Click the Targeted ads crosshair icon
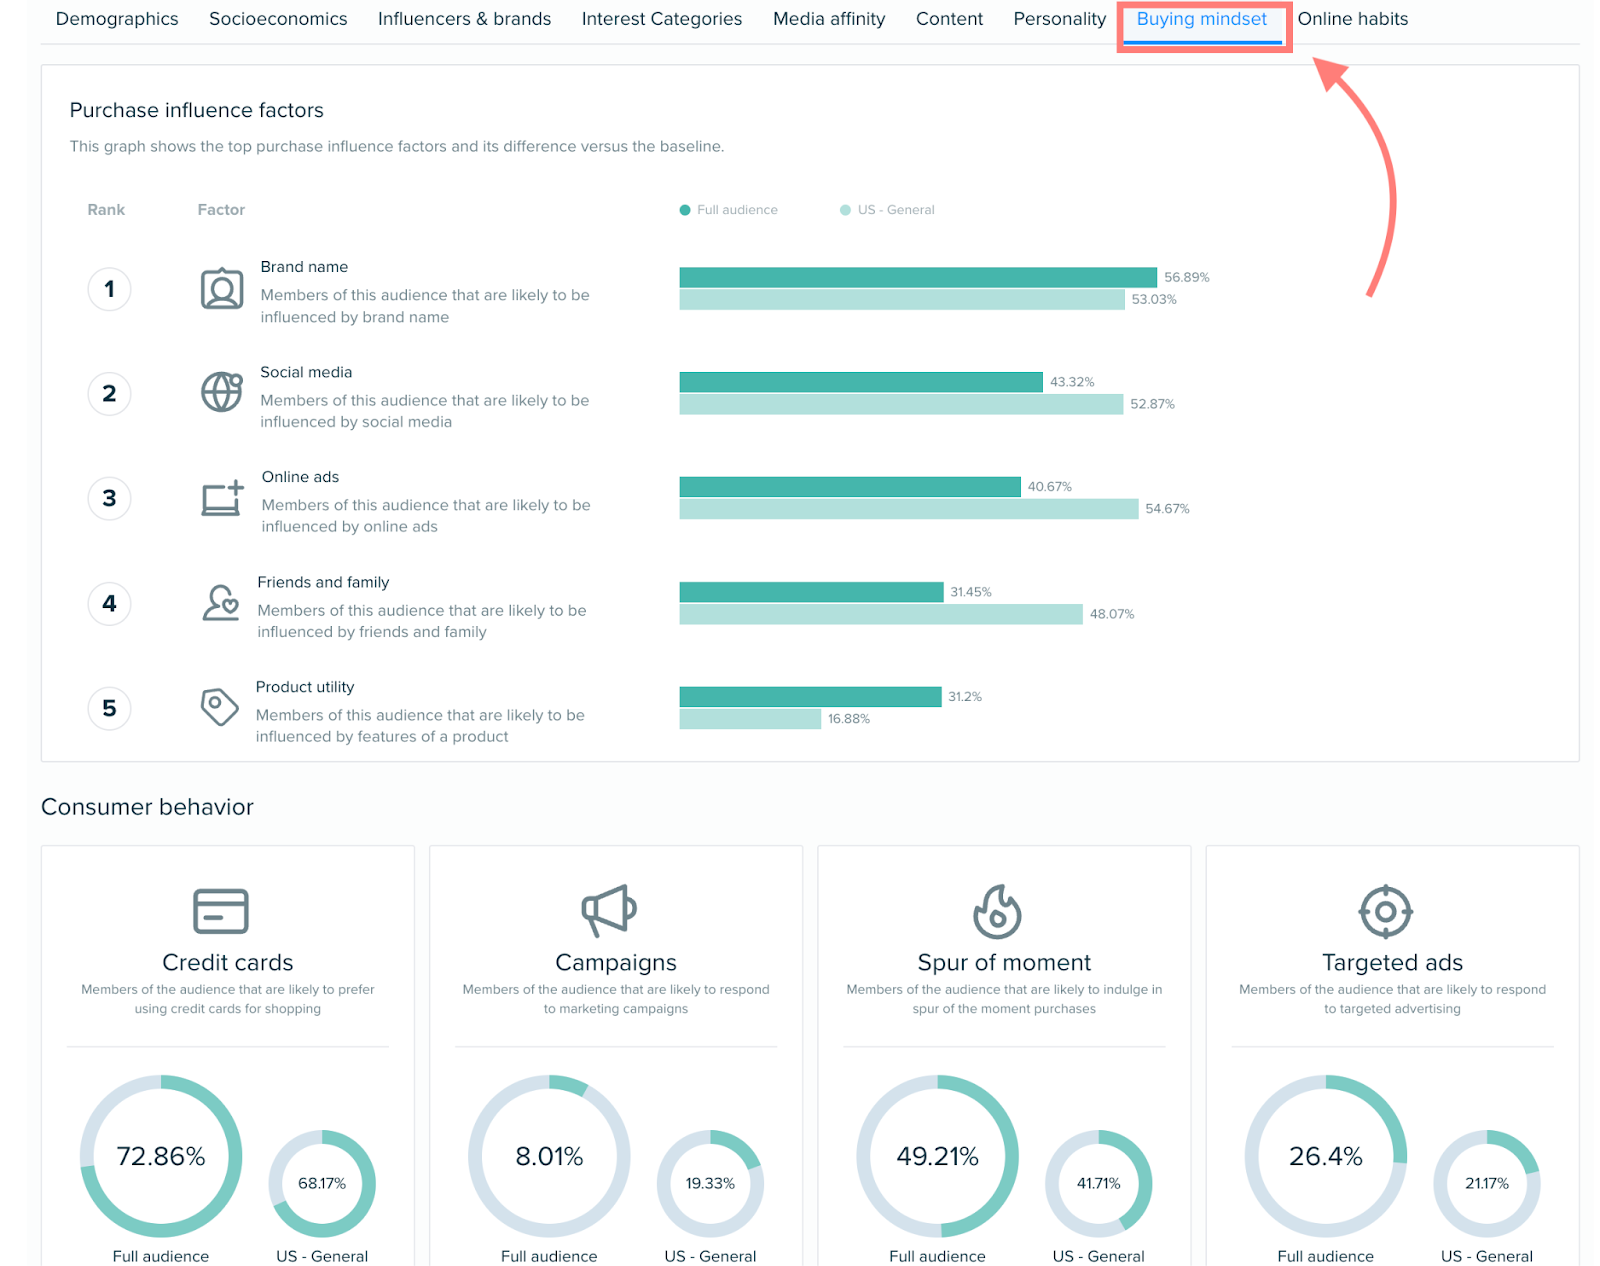Viewport: 1600px width, 1266px height. tap(1385, 911)
